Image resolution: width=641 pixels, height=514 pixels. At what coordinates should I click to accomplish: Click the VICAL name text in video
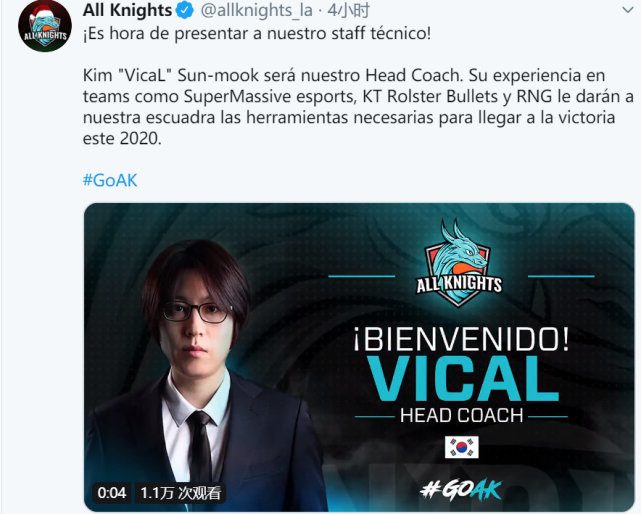tap(463, 379)
